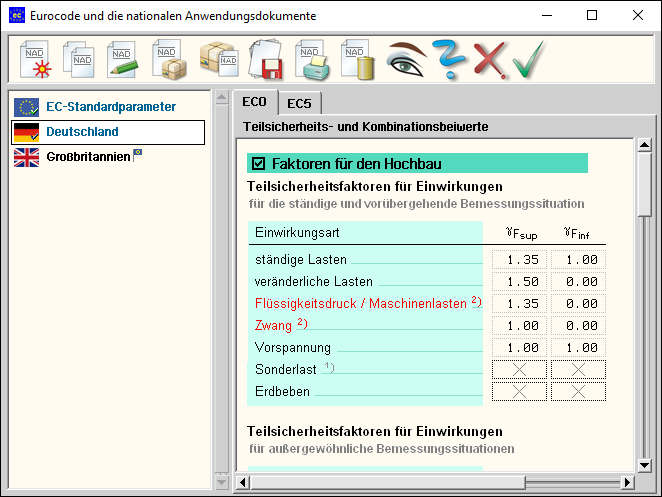
Task: Select Großbritannien in the country list
Action: point(88,157)
